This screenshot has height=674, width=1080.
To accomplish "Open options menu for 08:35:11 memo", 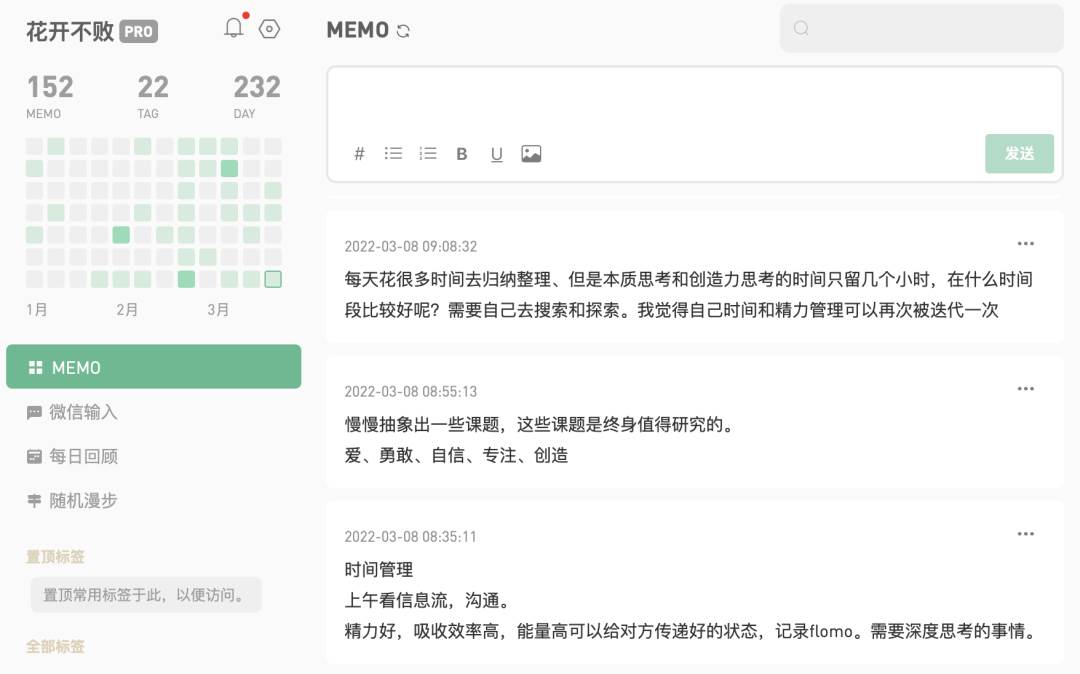I will 1026,534.
